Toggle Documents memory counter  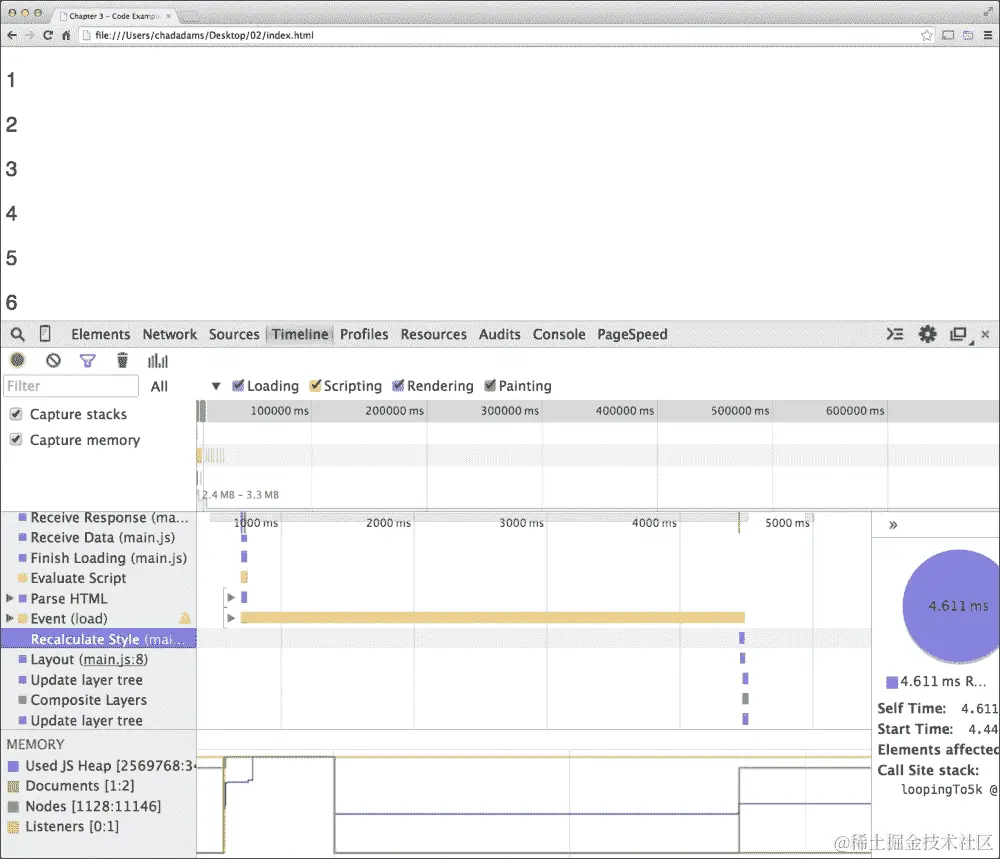click(x=13, y=786)
